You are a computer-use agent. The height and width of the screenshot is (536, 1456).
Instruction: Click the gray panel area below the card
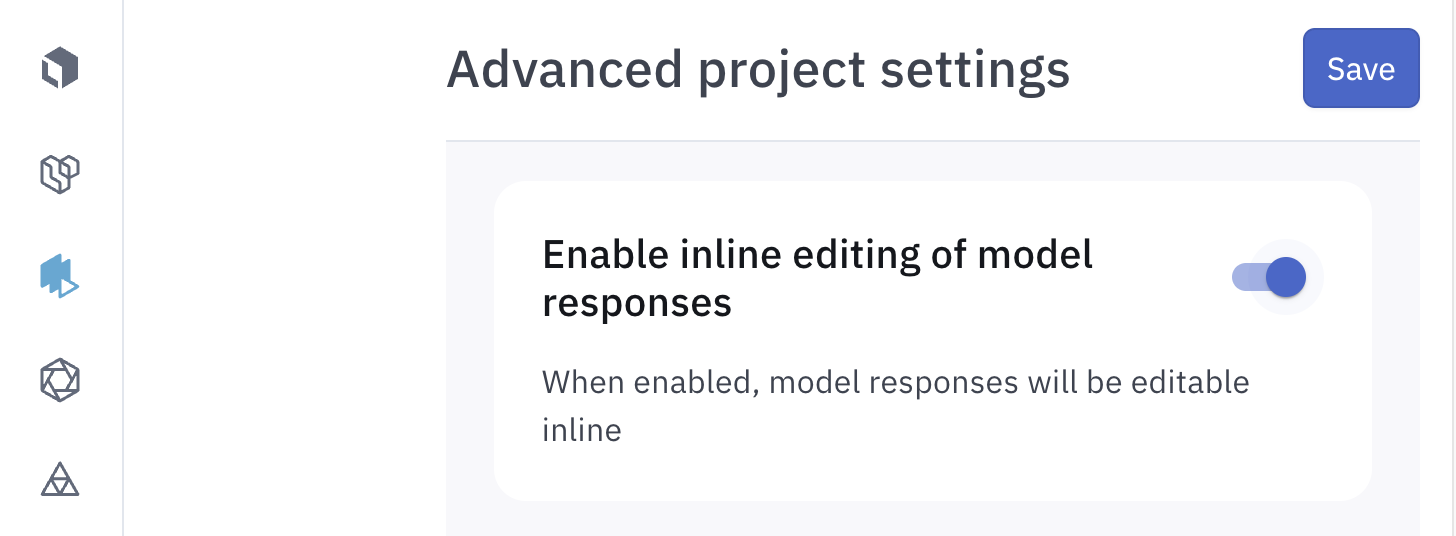point(932,520)
